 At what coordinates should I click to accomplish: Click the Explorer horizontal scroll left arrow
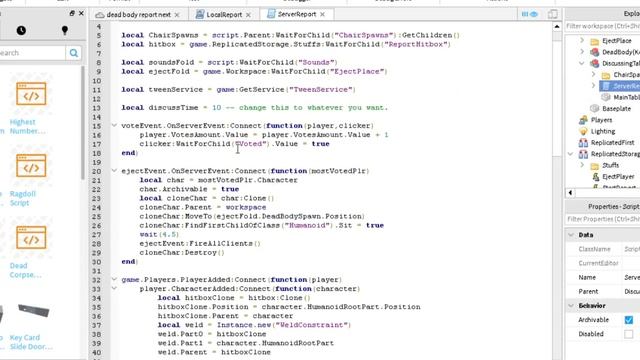570,193
